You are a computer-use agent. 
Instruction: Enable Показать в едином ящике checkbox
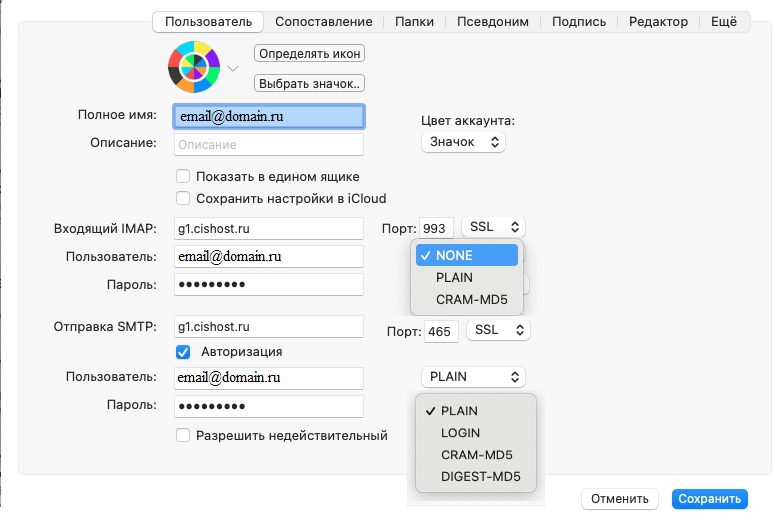click(x=183, y=176)
